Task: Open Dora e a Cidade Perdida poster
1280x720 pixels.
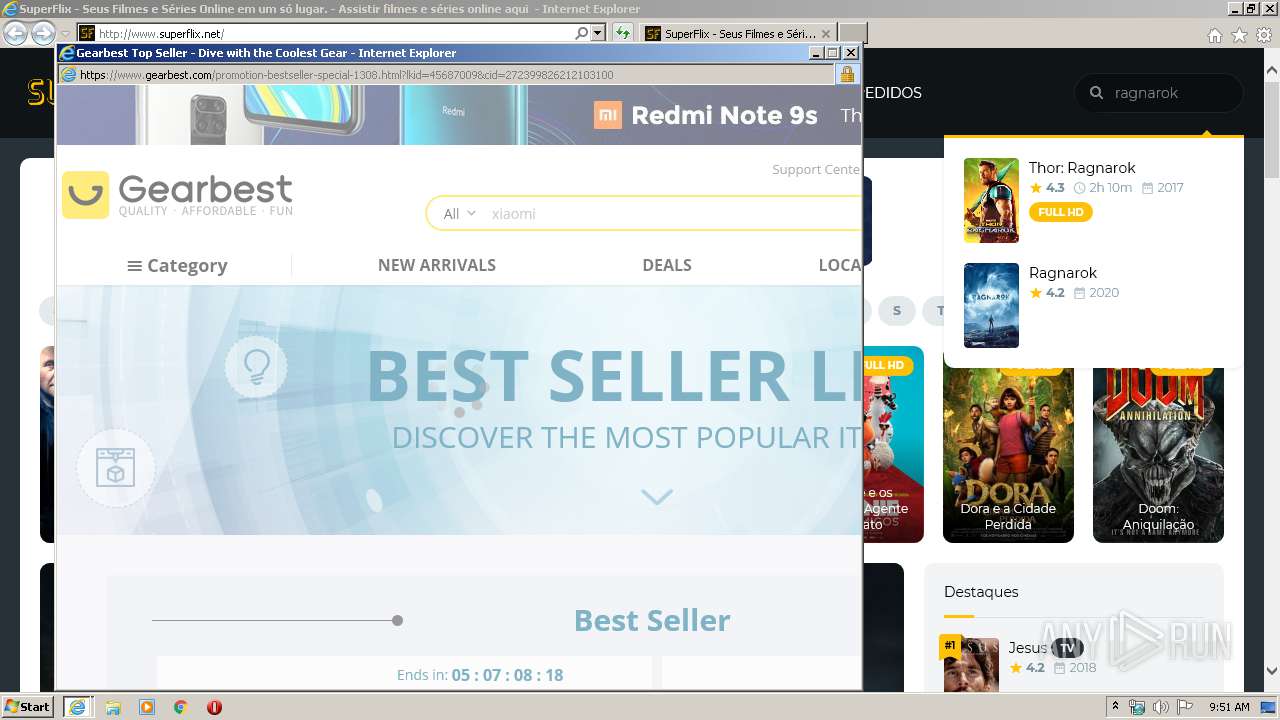Action: tap(1008, 444)
